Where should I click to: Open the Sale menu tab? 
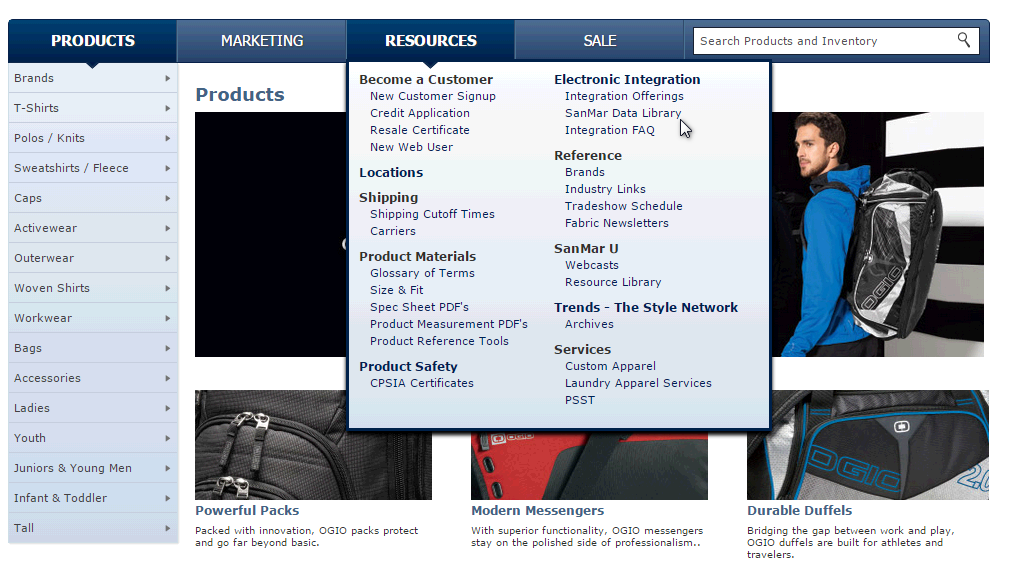point(600,41)
